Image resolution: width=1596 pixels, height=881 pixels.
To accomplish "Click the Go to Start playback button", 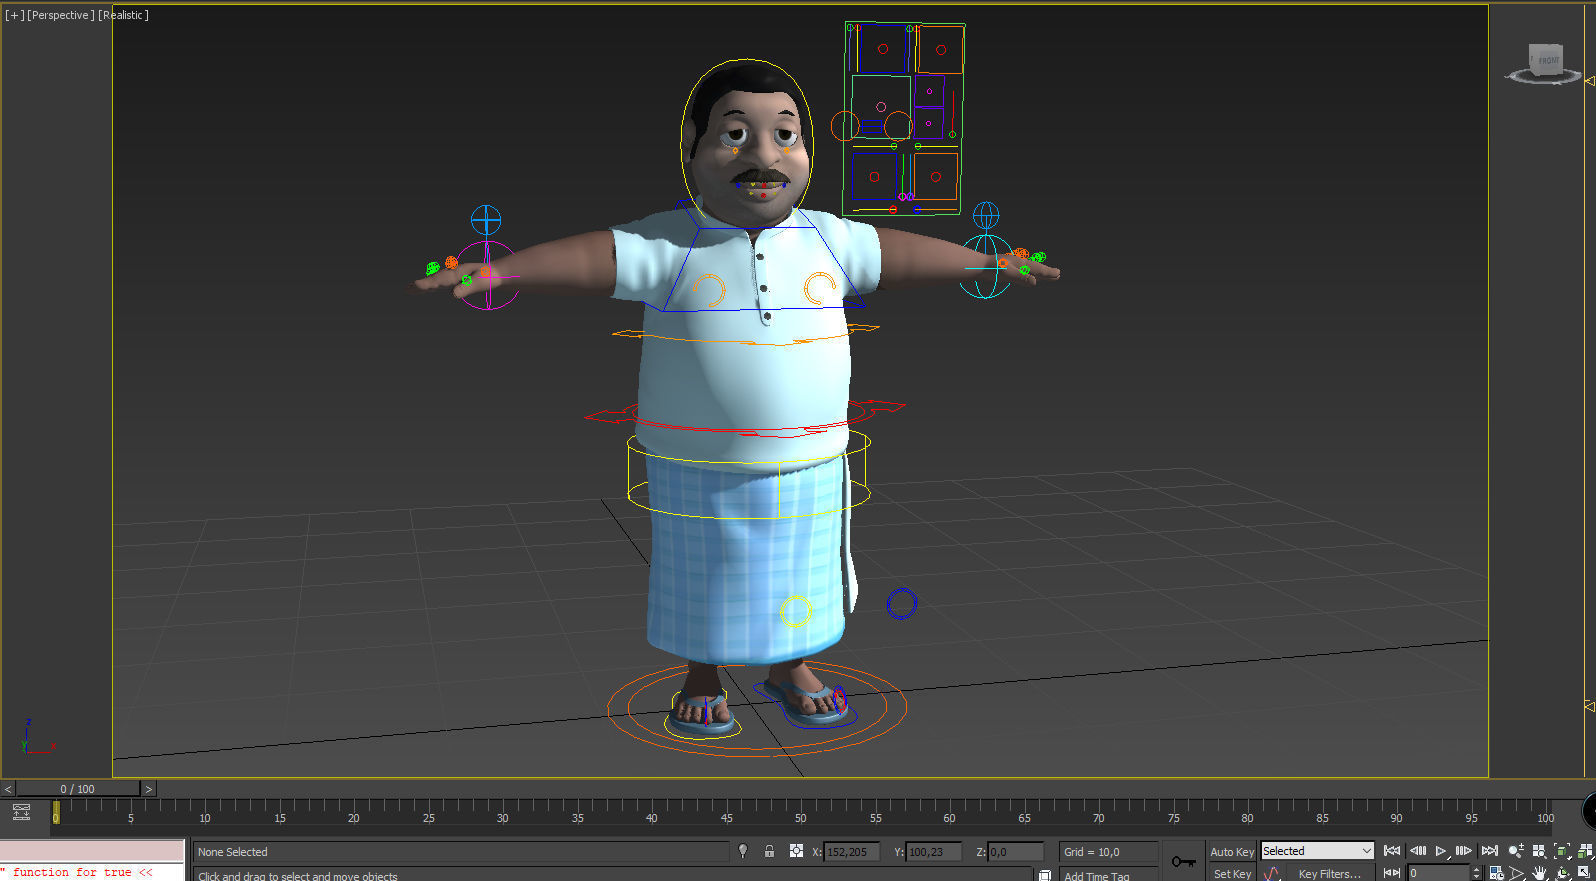I will [x=1391, y=851].
